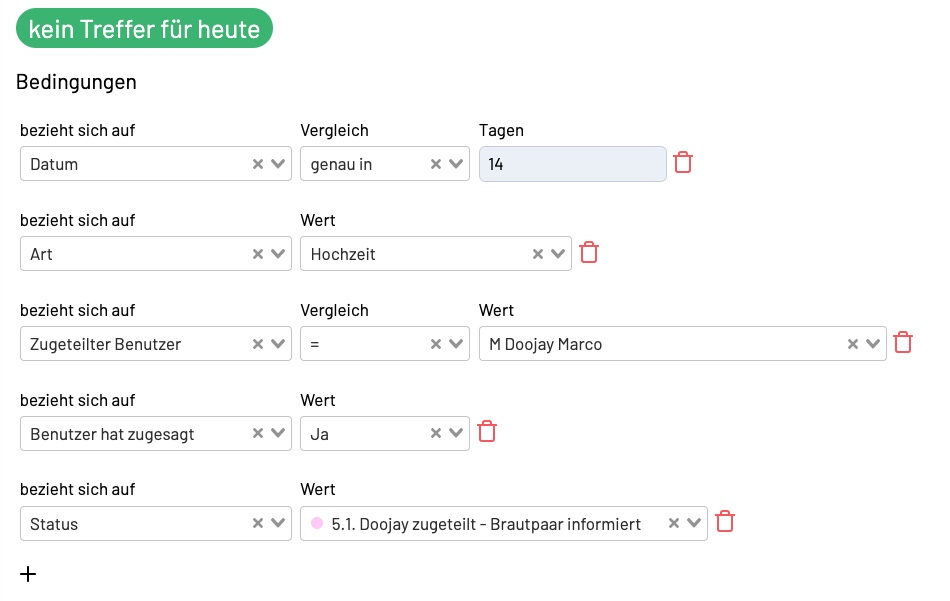The height and width of the screenshot is (601, 950).
Task: Remove the Zugeteilter Benutzer condition
Action: 903,343
